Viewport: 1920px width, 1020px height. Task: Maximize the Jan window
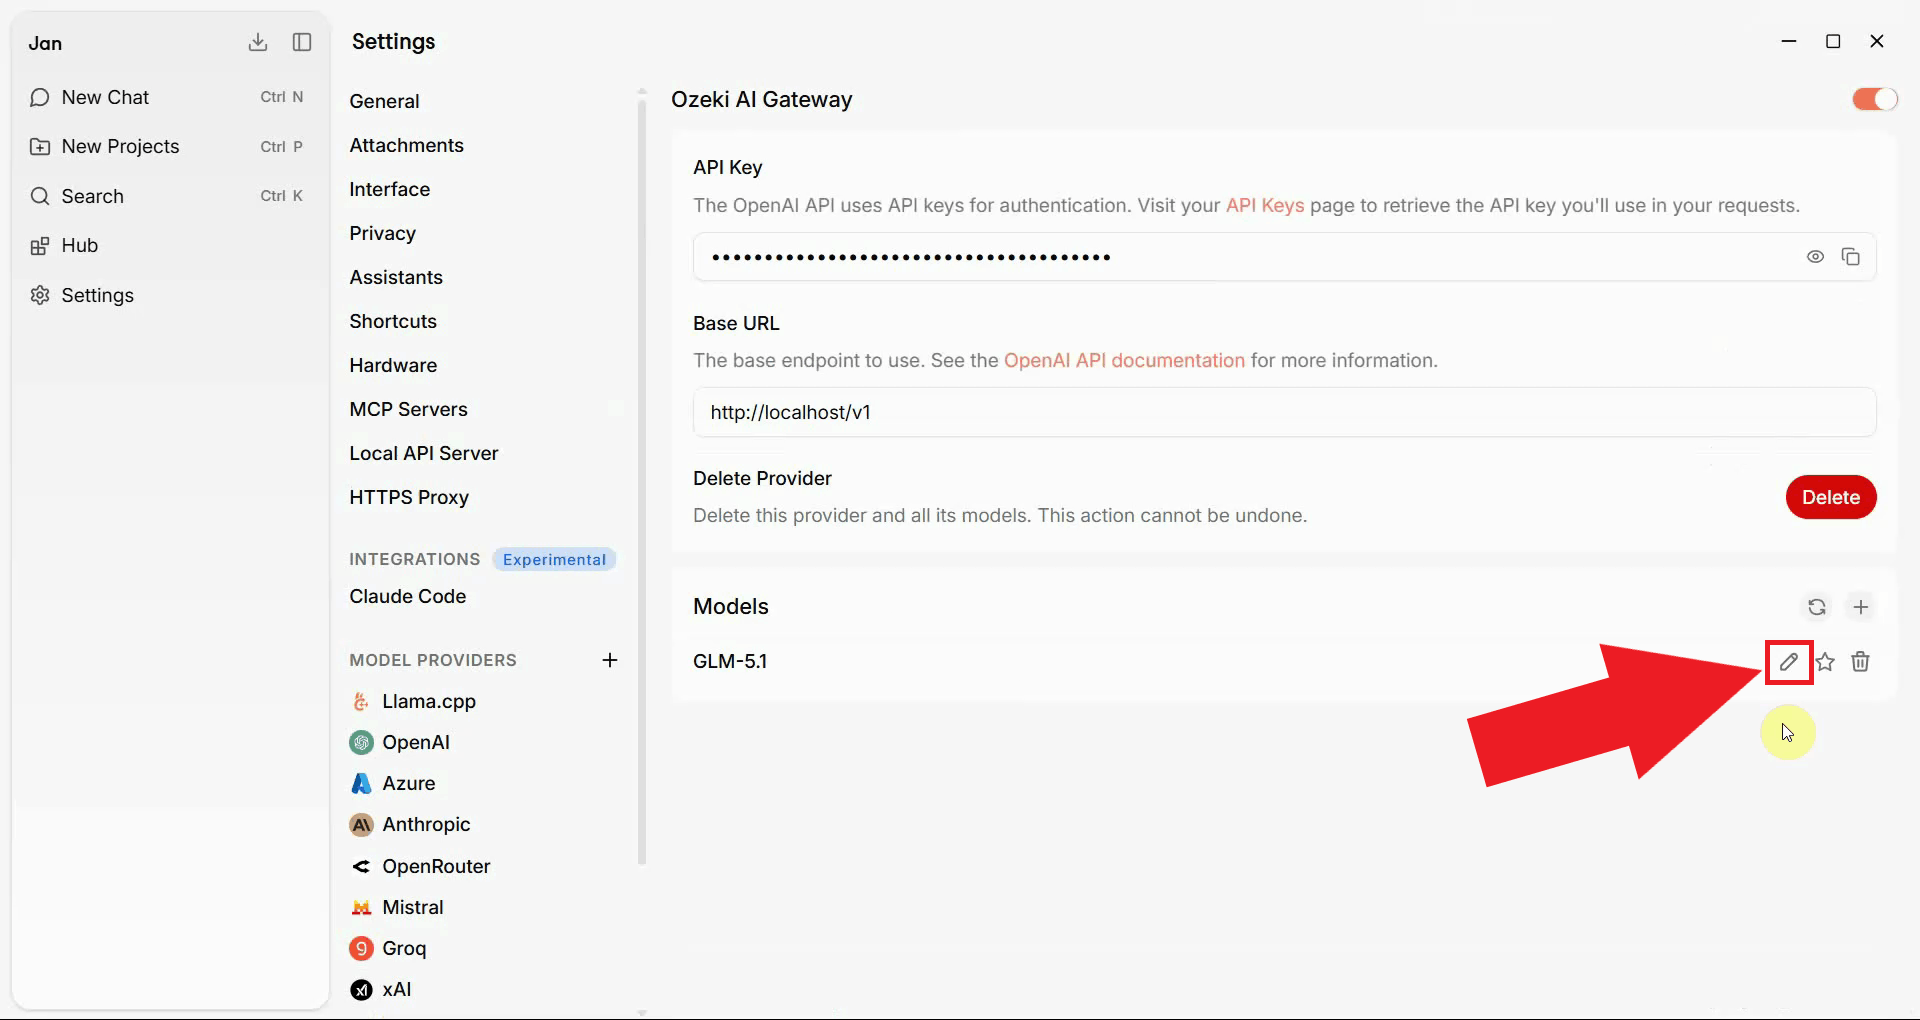(x=1833, y=41)
